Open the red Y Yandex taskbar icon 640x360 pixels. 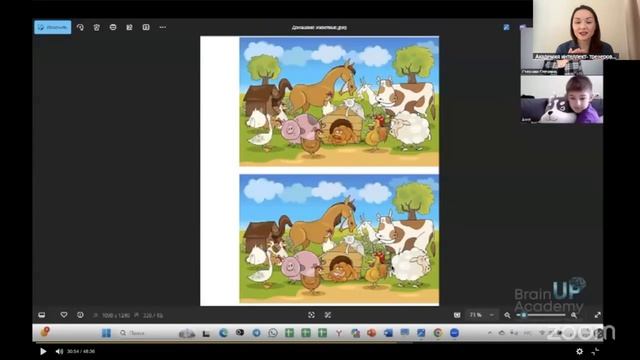339,333
